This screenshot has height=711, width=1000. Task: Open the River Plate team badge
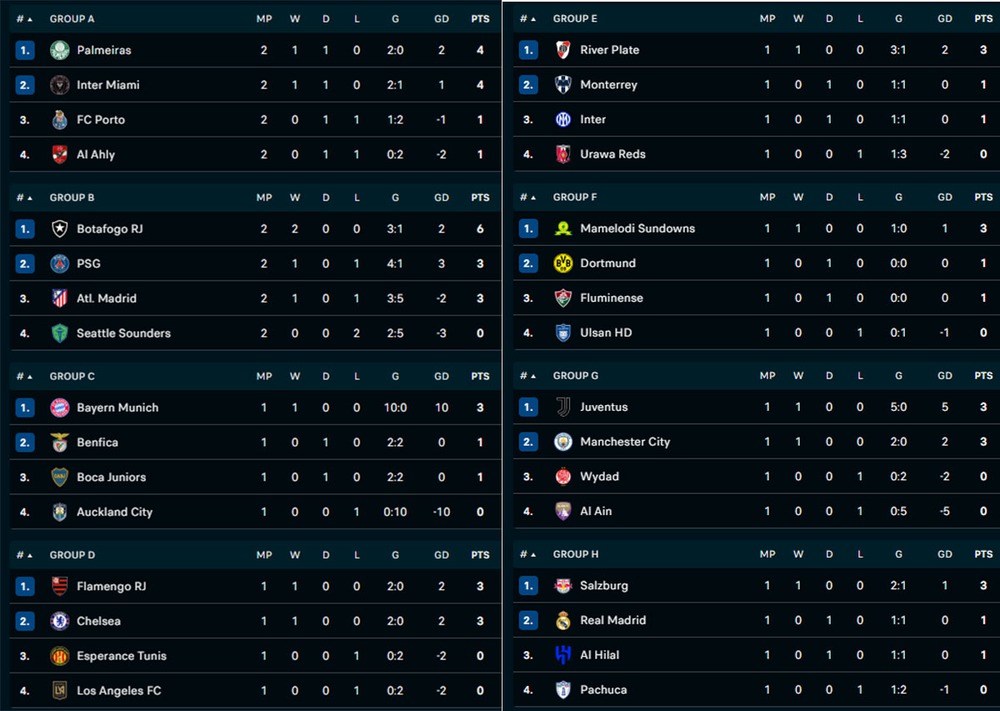563,50
